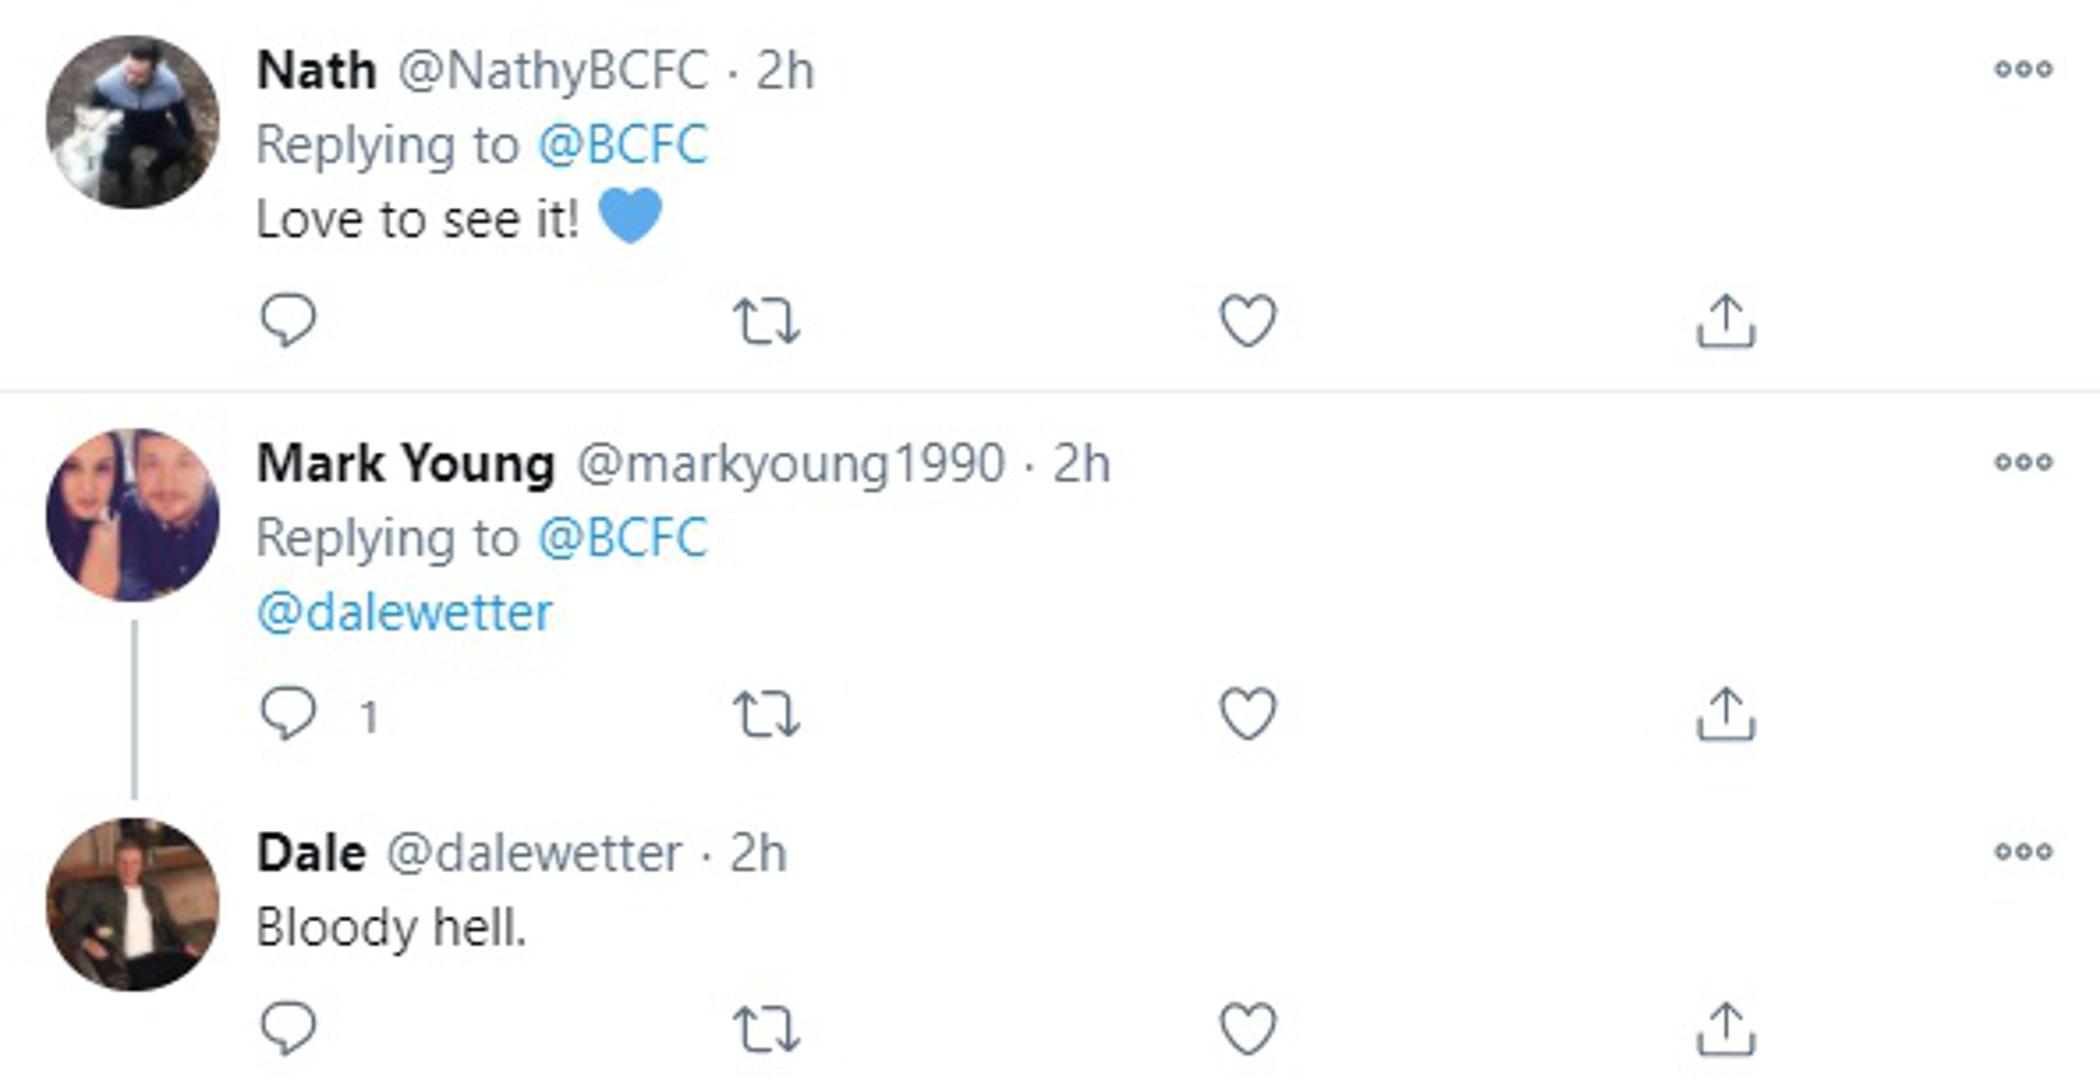
Task: Open more options for Nath's tweet
Action: click(2023, 69)
